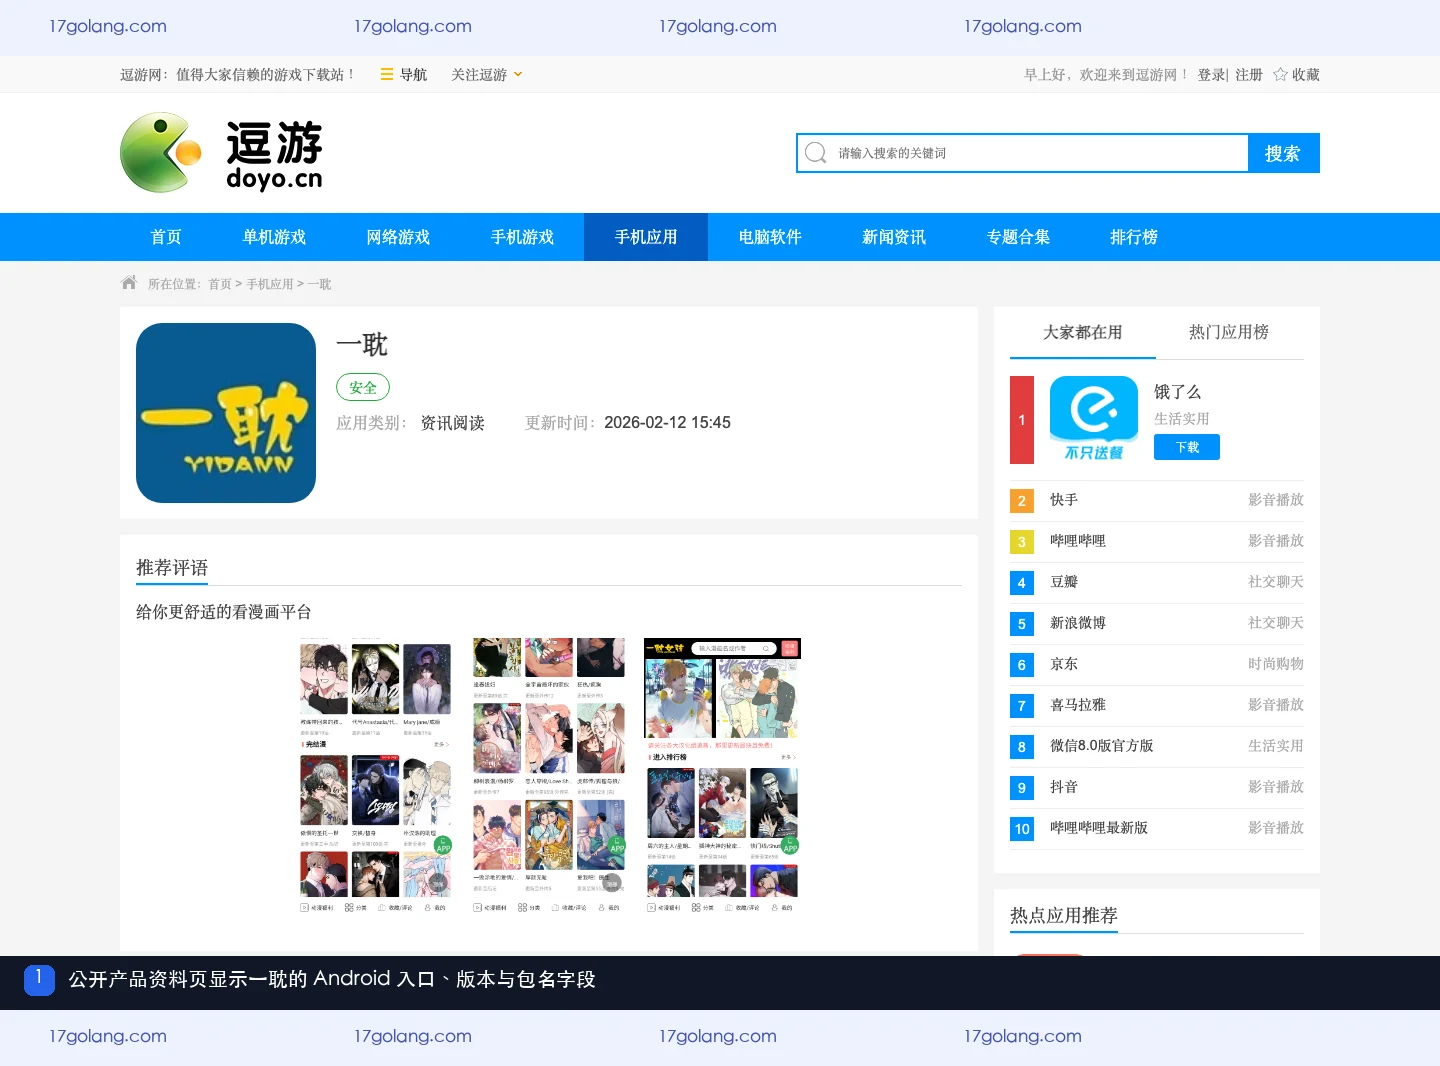Click 首页 in the breadcrumb

(x=220, y=284)
